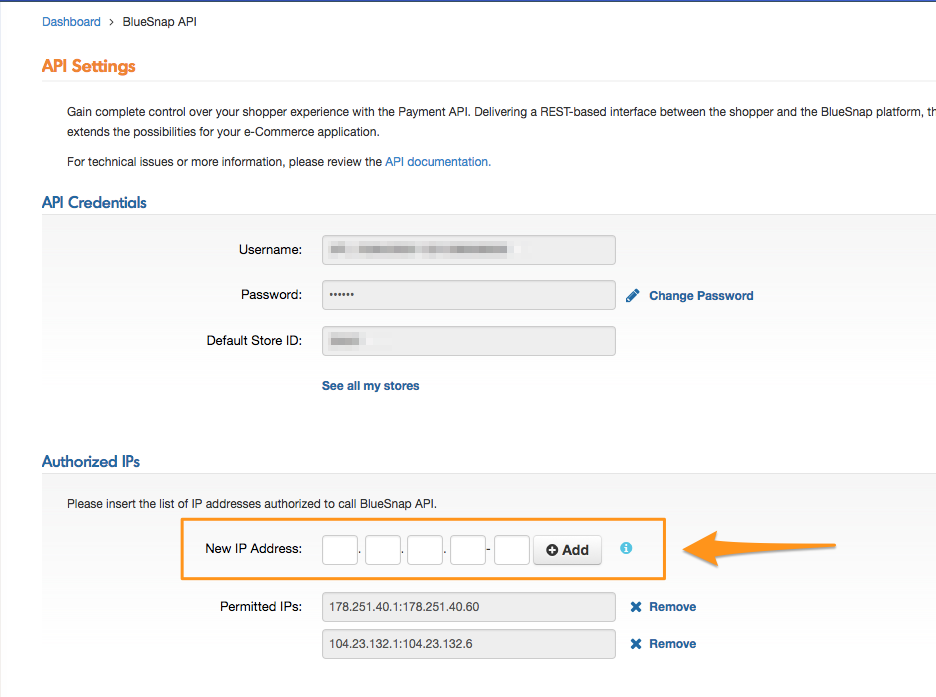
Task: Focus the Password field
Action: click(x=469, y=295)
